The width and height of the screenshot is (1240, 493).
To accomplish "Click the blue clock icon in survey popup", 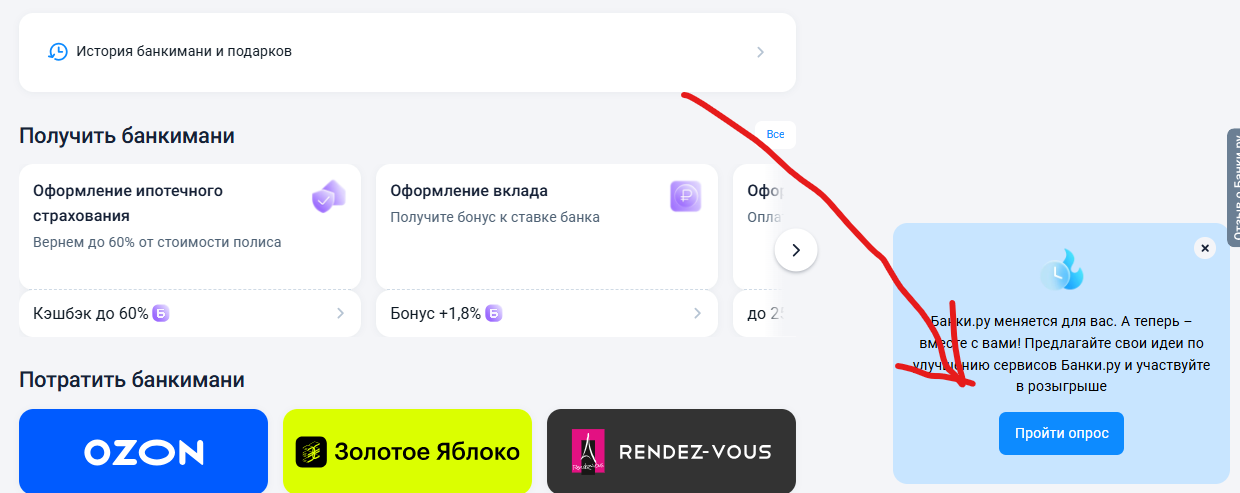I will [1061, 270].
